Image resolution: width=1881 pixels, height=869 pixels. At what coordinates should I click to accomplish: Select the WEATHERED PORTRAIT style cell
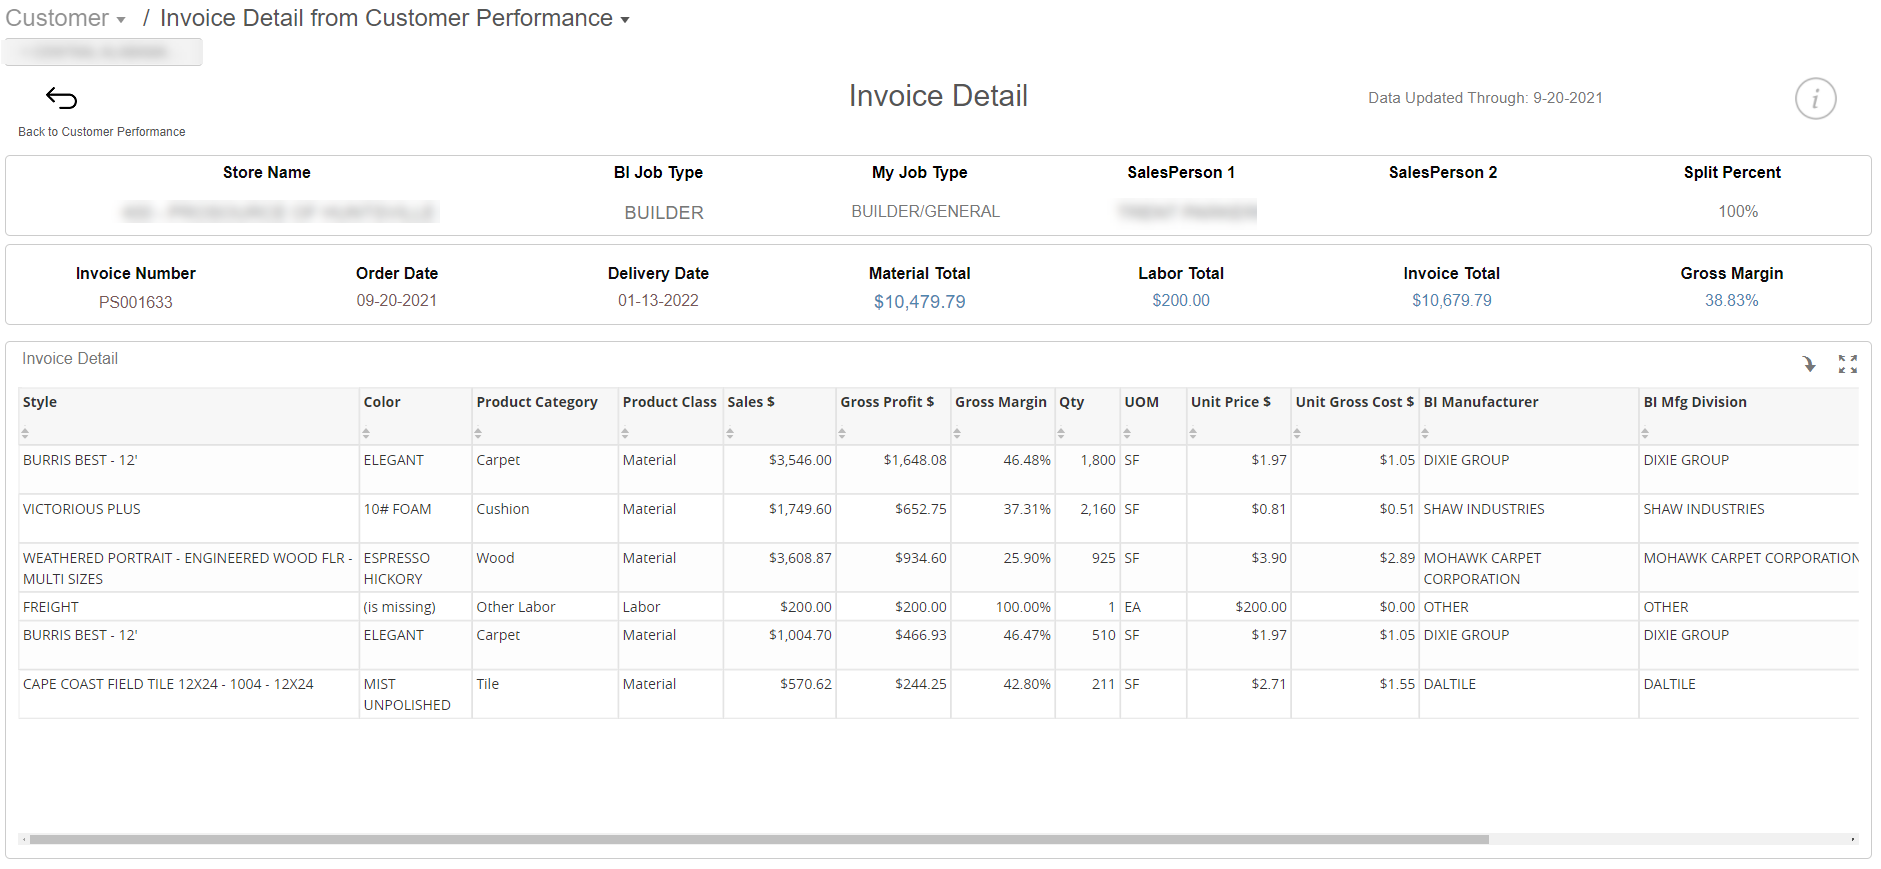coord(188,569)
